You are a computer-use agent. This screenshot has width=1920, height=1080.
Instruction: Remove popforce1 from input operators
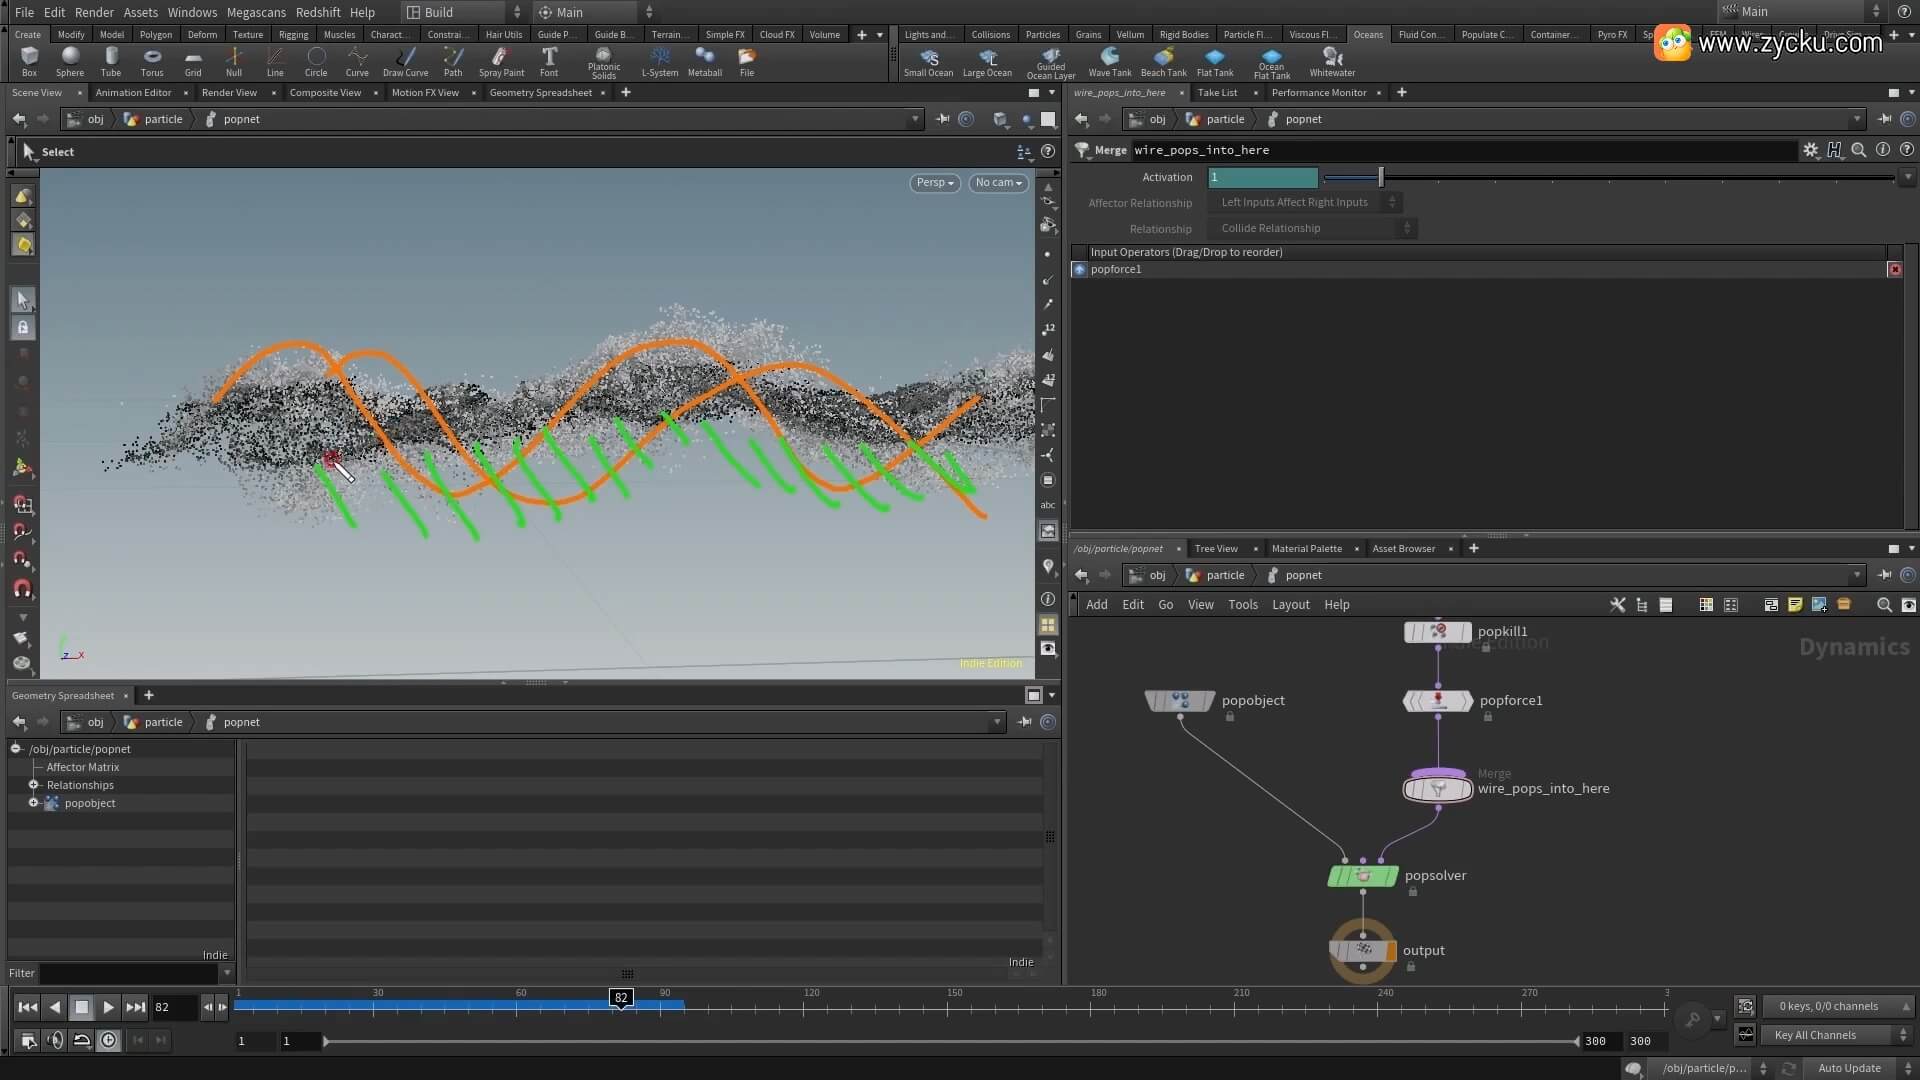(x=1894, y=270)
